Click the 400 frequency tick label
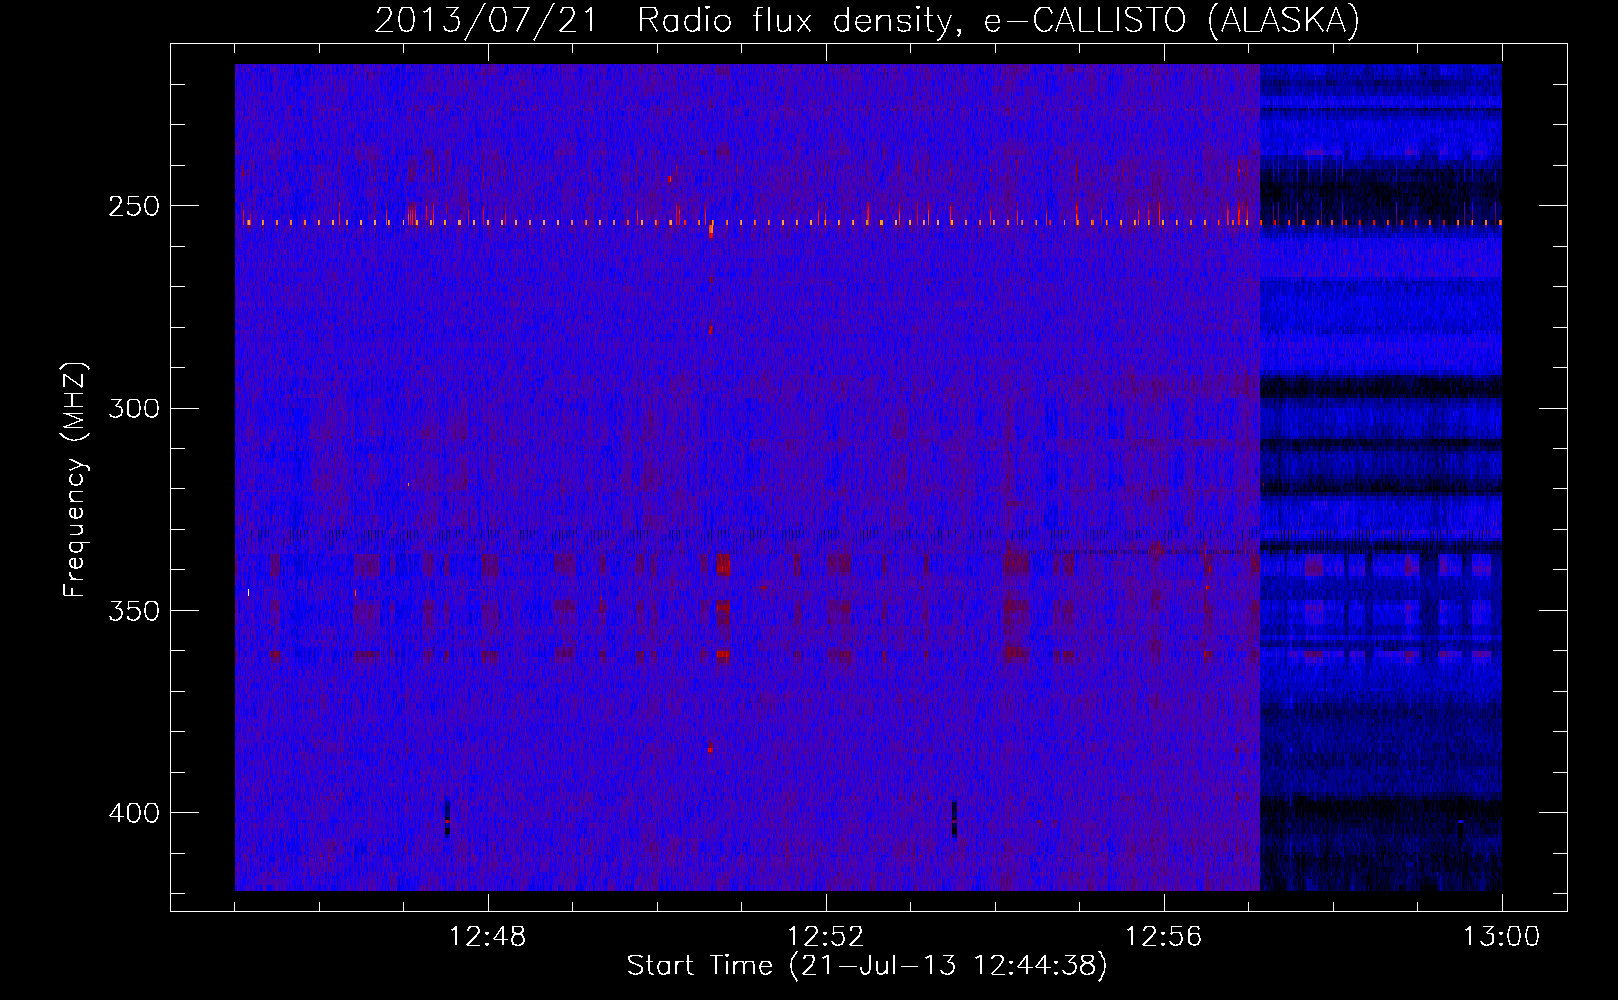The width and height of the screenshot is (1618, 1000). 134,813
